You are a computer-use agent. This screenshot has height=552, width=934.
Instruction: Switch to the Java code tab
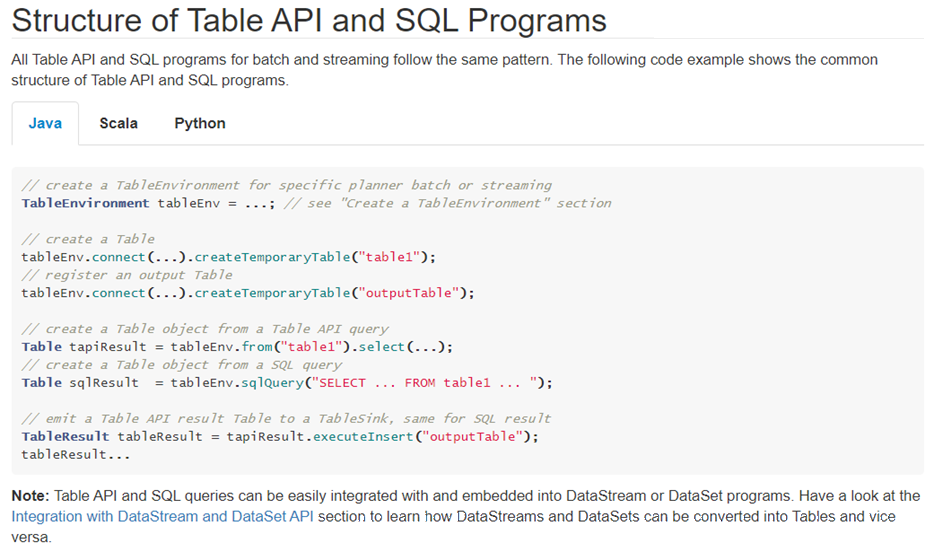[x=45, y=123]
